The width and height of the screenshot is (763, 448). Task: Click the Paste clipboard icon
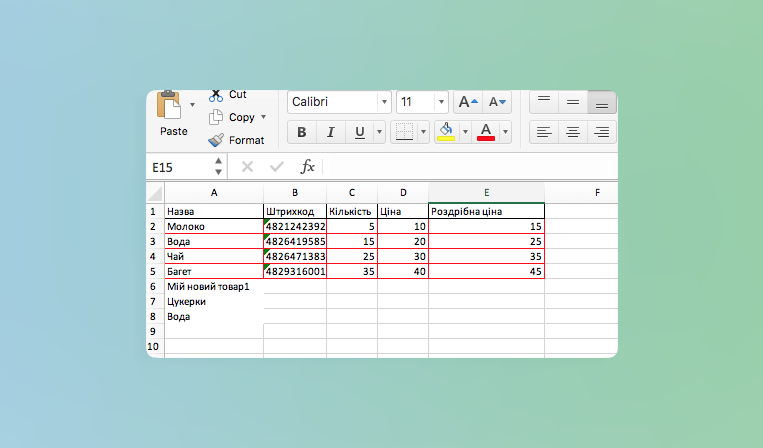tap(172, 106)
